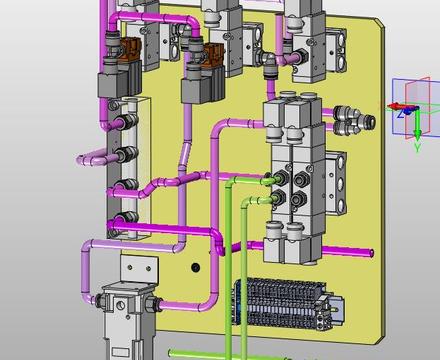Pick the bracket with two holes above the regulator
This screenshot has width=440, height=360.
(x=139, y=269)
